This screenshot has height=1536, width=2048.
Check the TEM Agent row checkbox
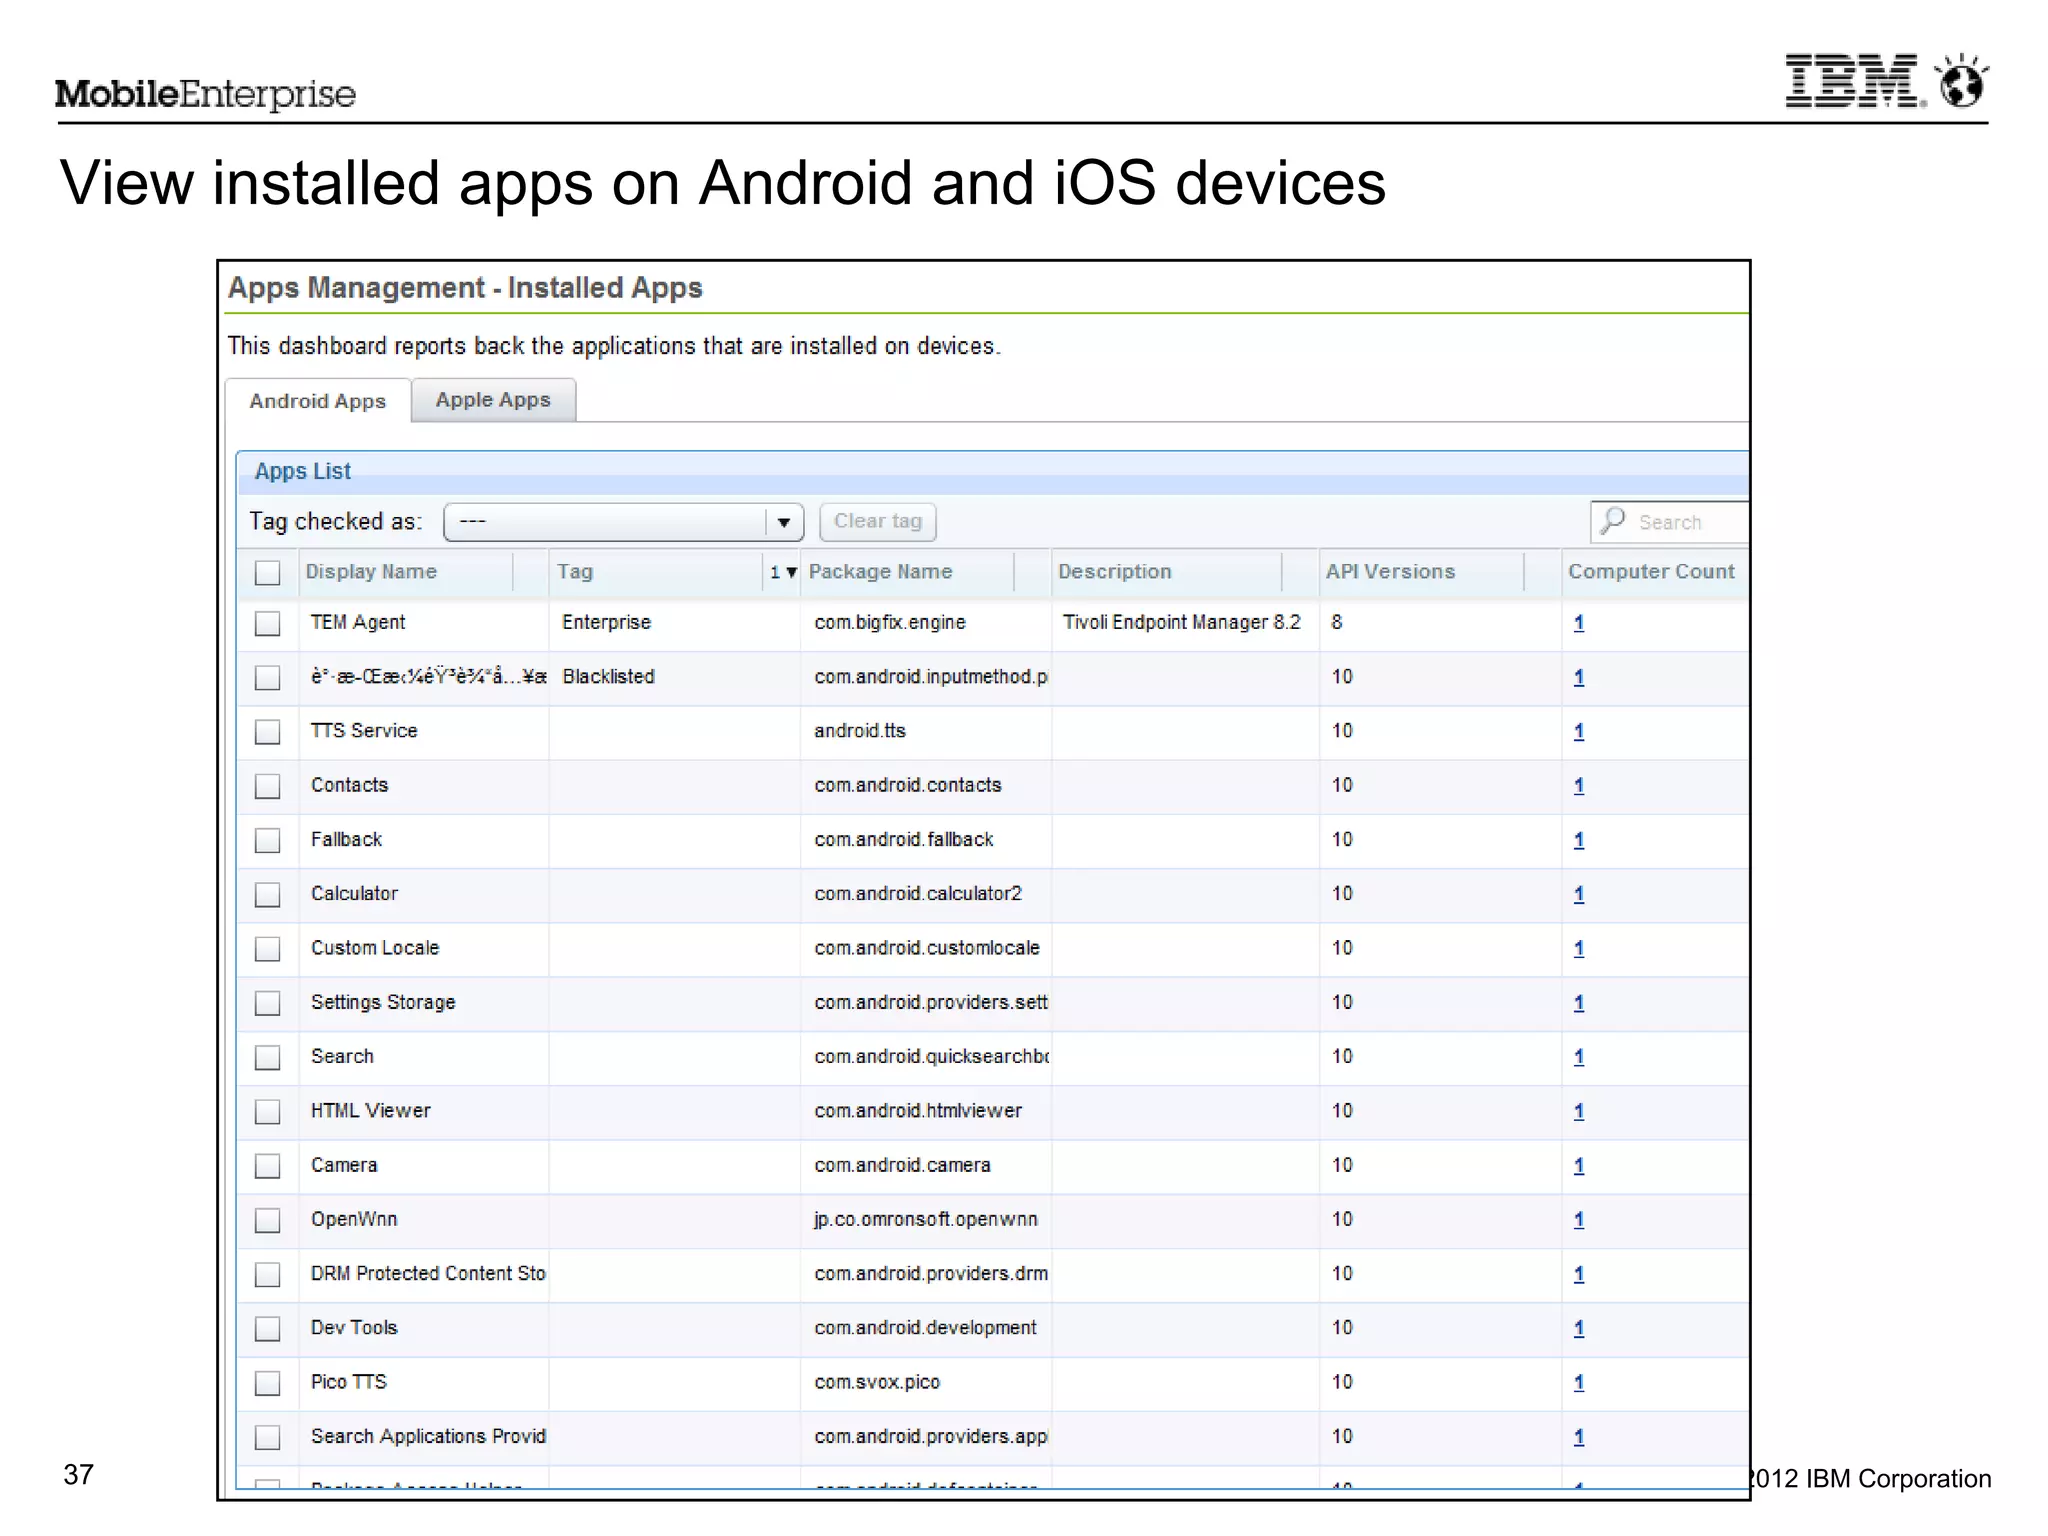click(267, 623)
